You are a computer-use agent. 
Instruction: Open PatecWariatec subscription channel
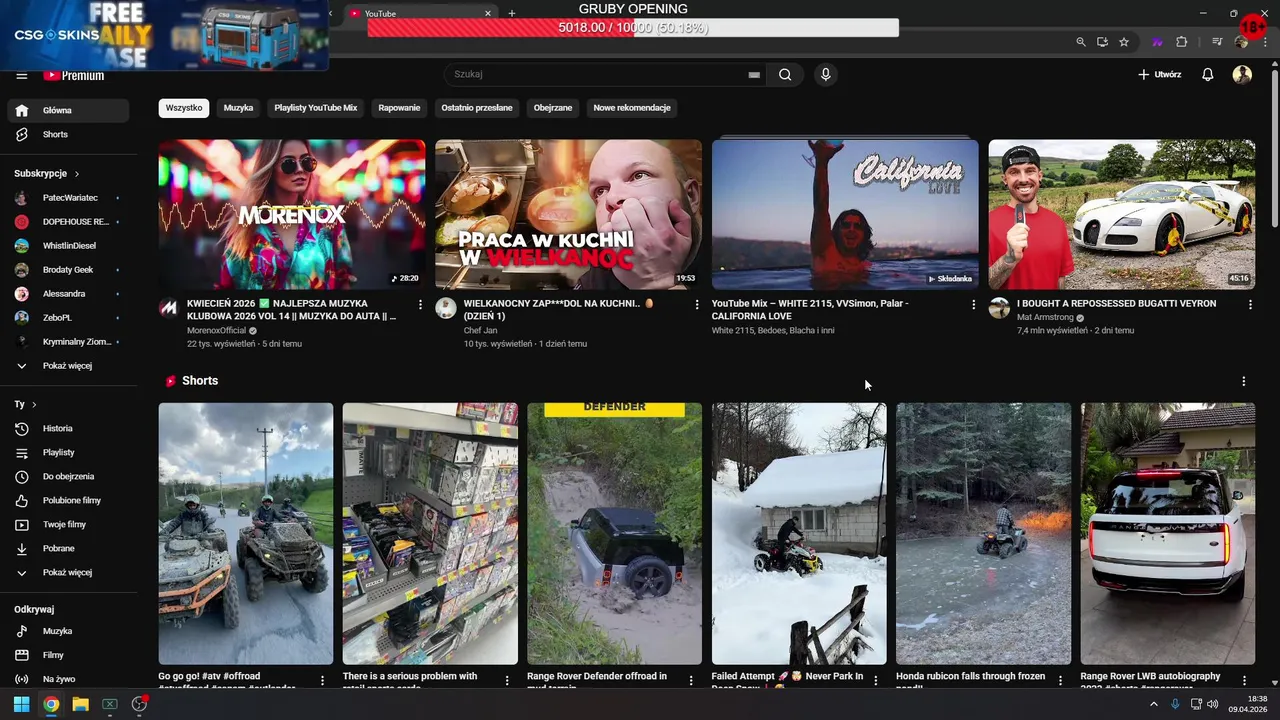[68, 198]
